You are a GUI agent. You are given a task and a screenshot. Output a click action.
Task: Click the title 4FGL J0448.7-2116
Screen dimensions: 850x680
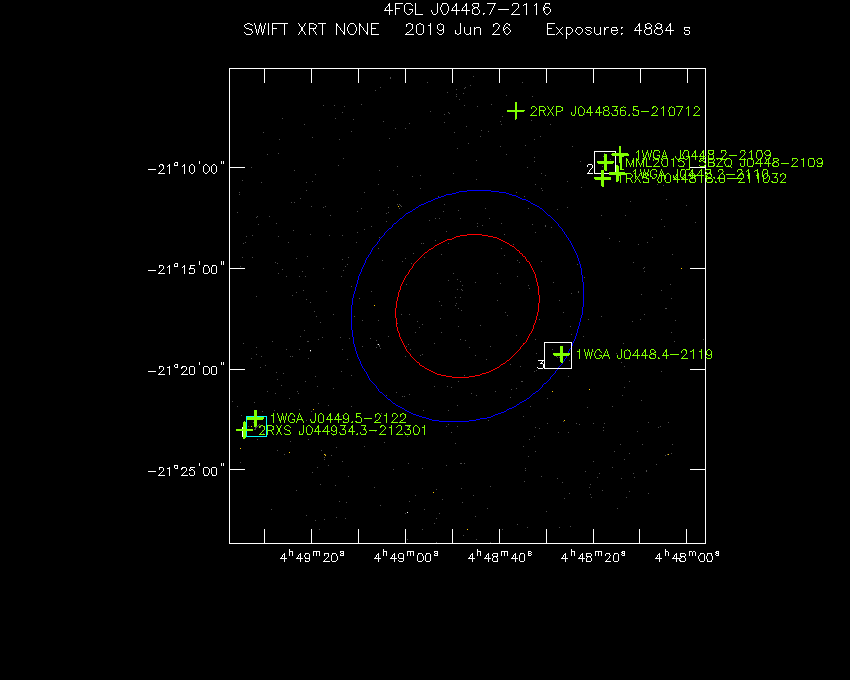467,9
